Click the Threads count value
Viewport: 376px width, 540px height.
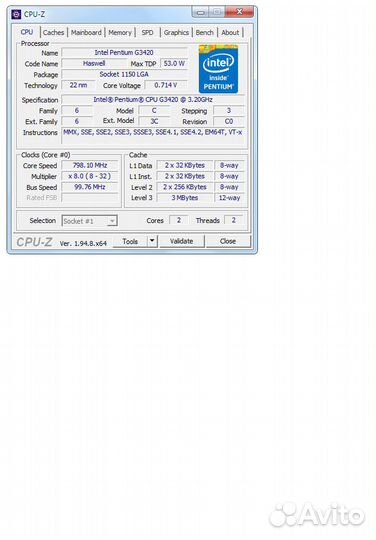(x=233, y=220)
